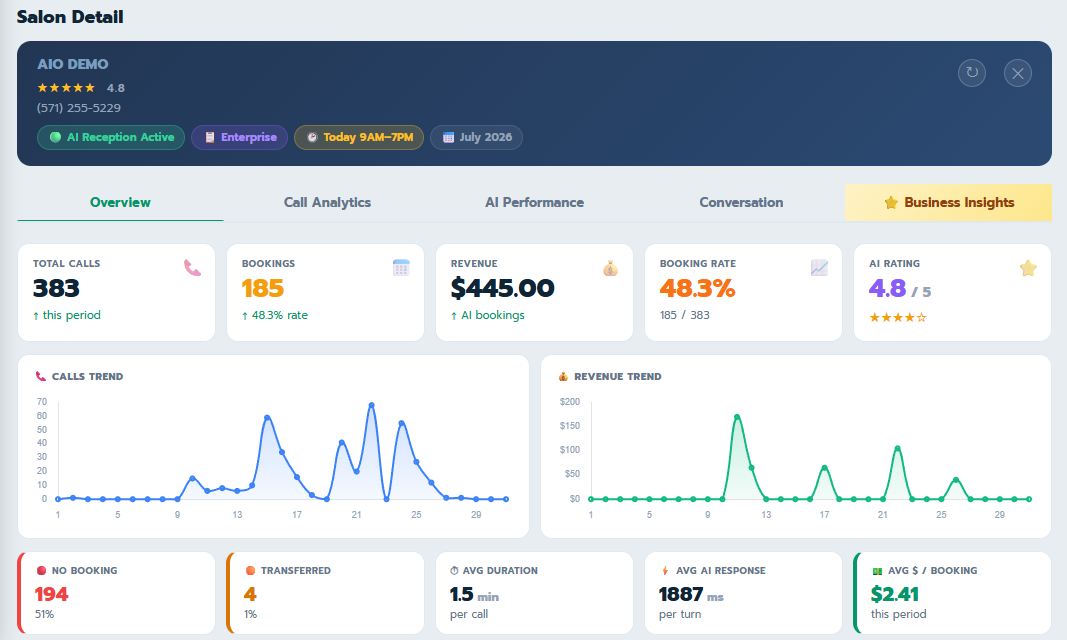1067x640 pixels.
Task: Click the revenue value $445.00
Action: [502, 288]
